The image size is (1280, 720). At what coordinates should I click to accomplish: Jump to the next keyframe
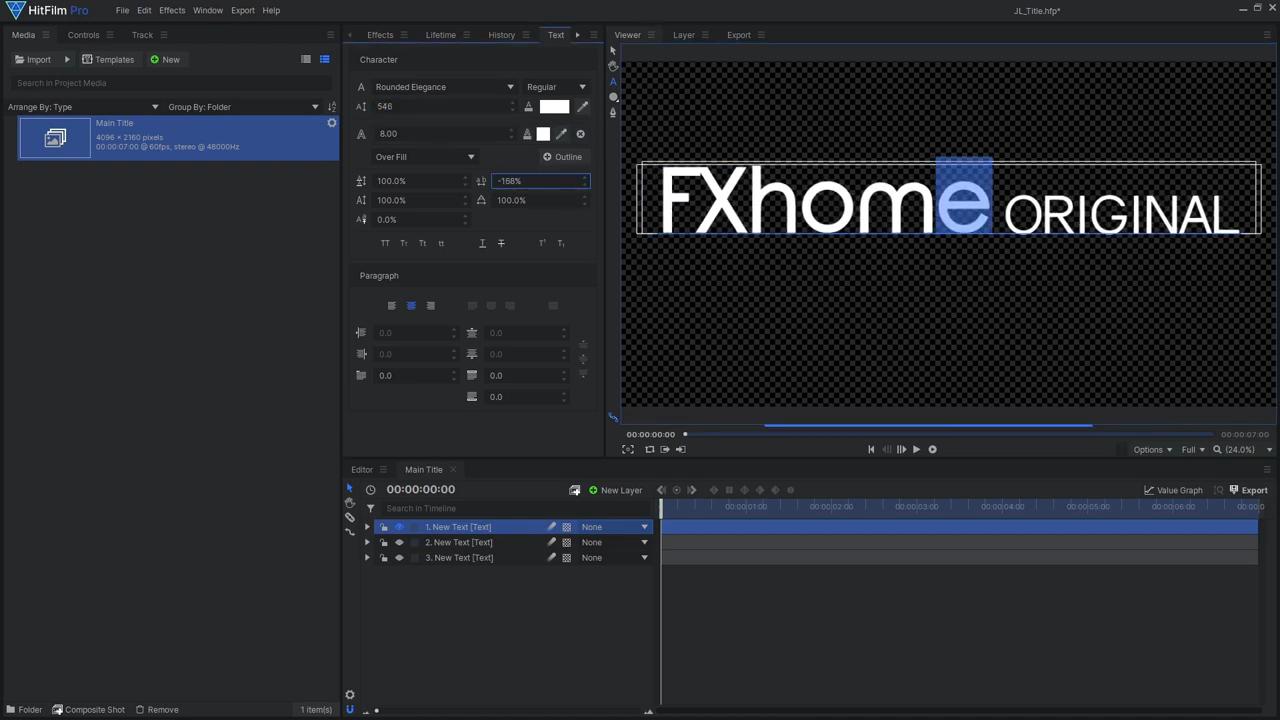coord(692,490)
